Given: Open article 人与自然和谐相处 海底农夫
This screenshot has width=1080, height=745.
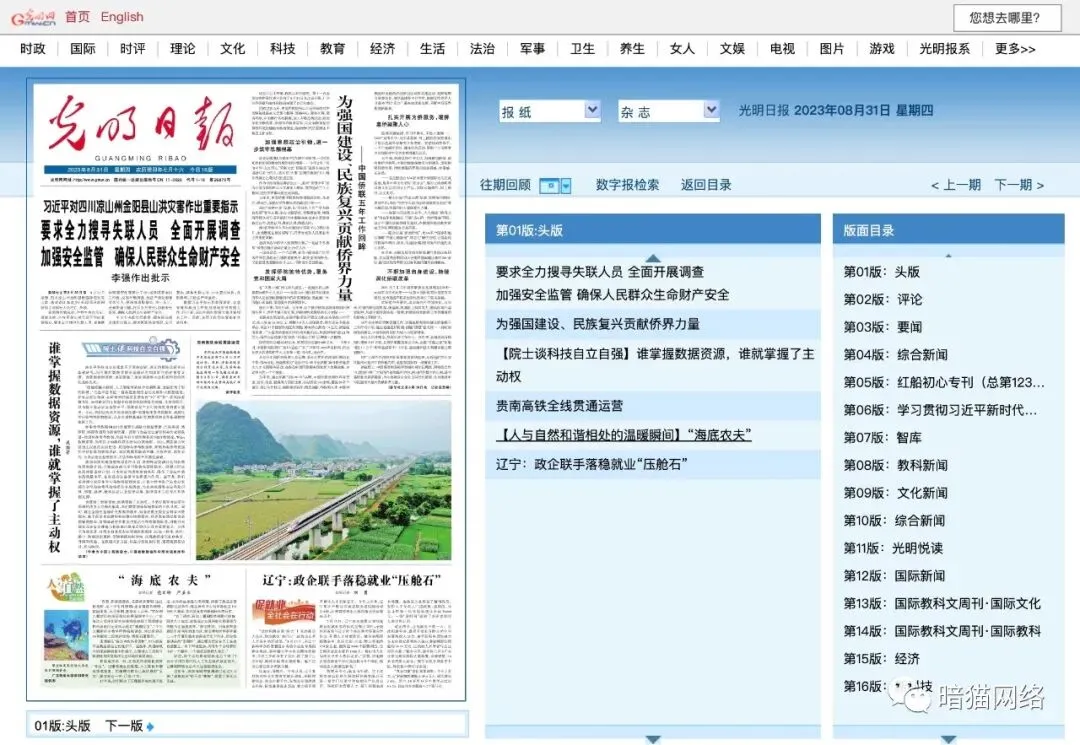Looking at the screenshot, I should pyautogui.click(x=623, y=434).
